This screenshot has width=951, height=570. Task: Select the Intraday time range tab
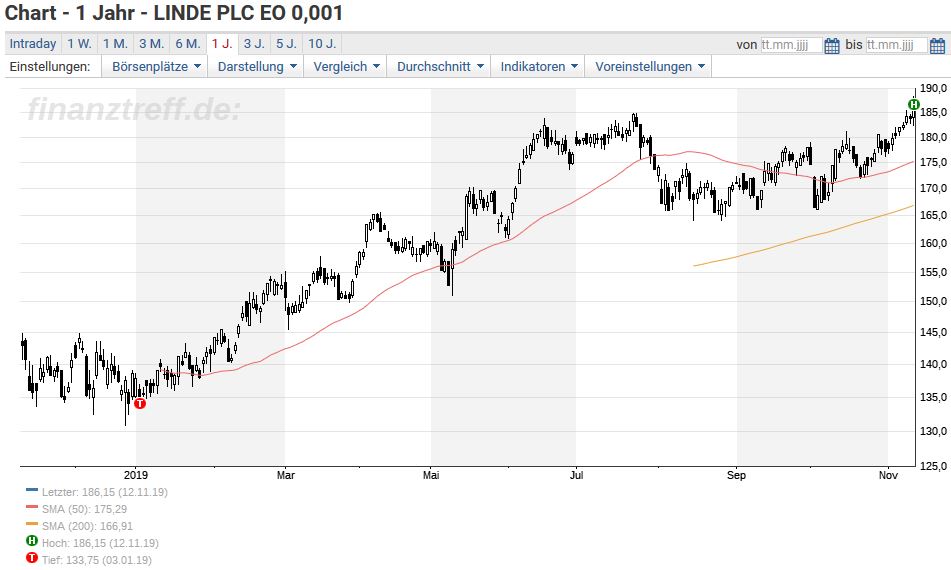(x=33, y=44)
